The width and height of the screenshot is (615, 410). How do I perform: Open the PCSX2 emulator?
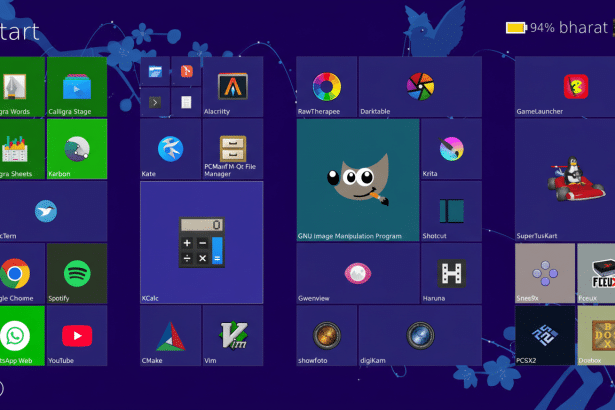tap(545, 336)
